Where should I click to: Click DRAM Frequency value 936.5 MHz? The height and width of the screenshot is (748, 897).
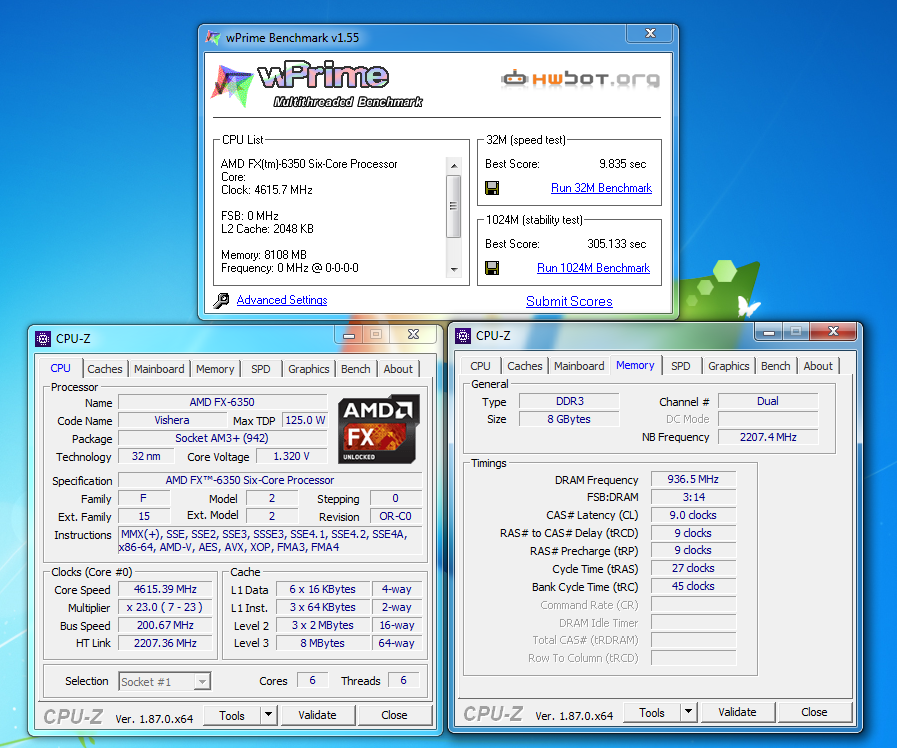(693, 479)
